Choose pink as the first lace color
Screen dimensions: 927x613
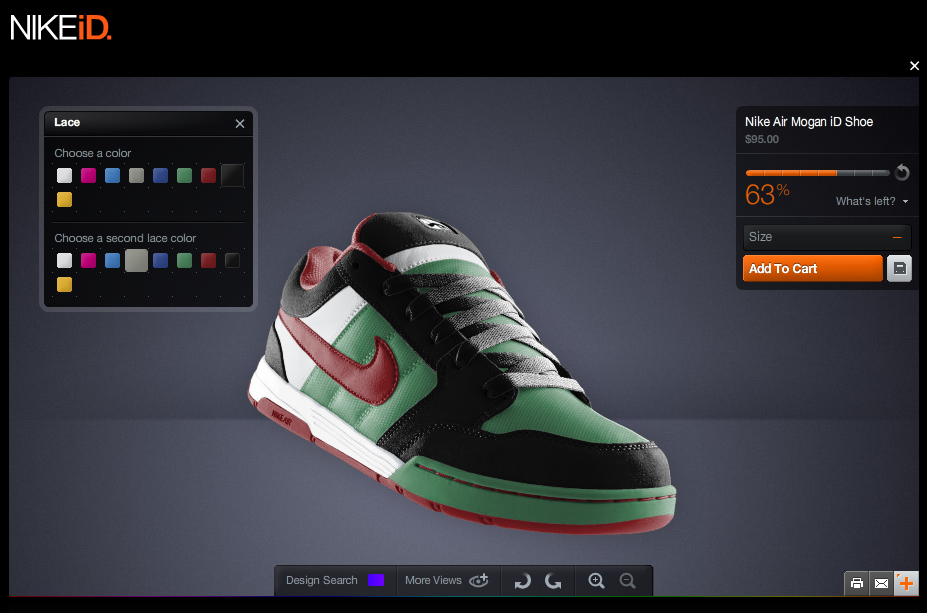click(89, 176)
